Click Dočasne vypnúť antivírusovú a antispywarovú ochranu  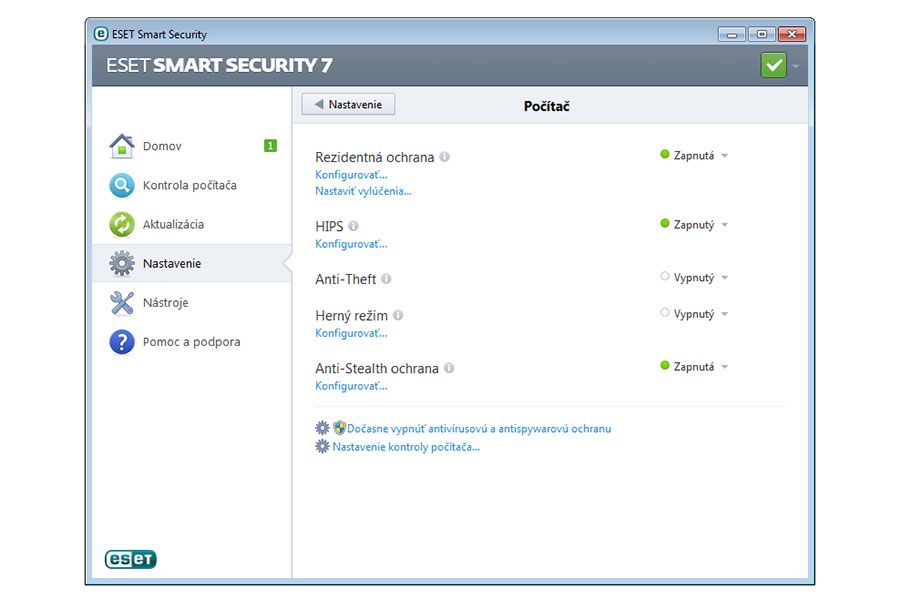pyautogui.click(x=479, y=429)
